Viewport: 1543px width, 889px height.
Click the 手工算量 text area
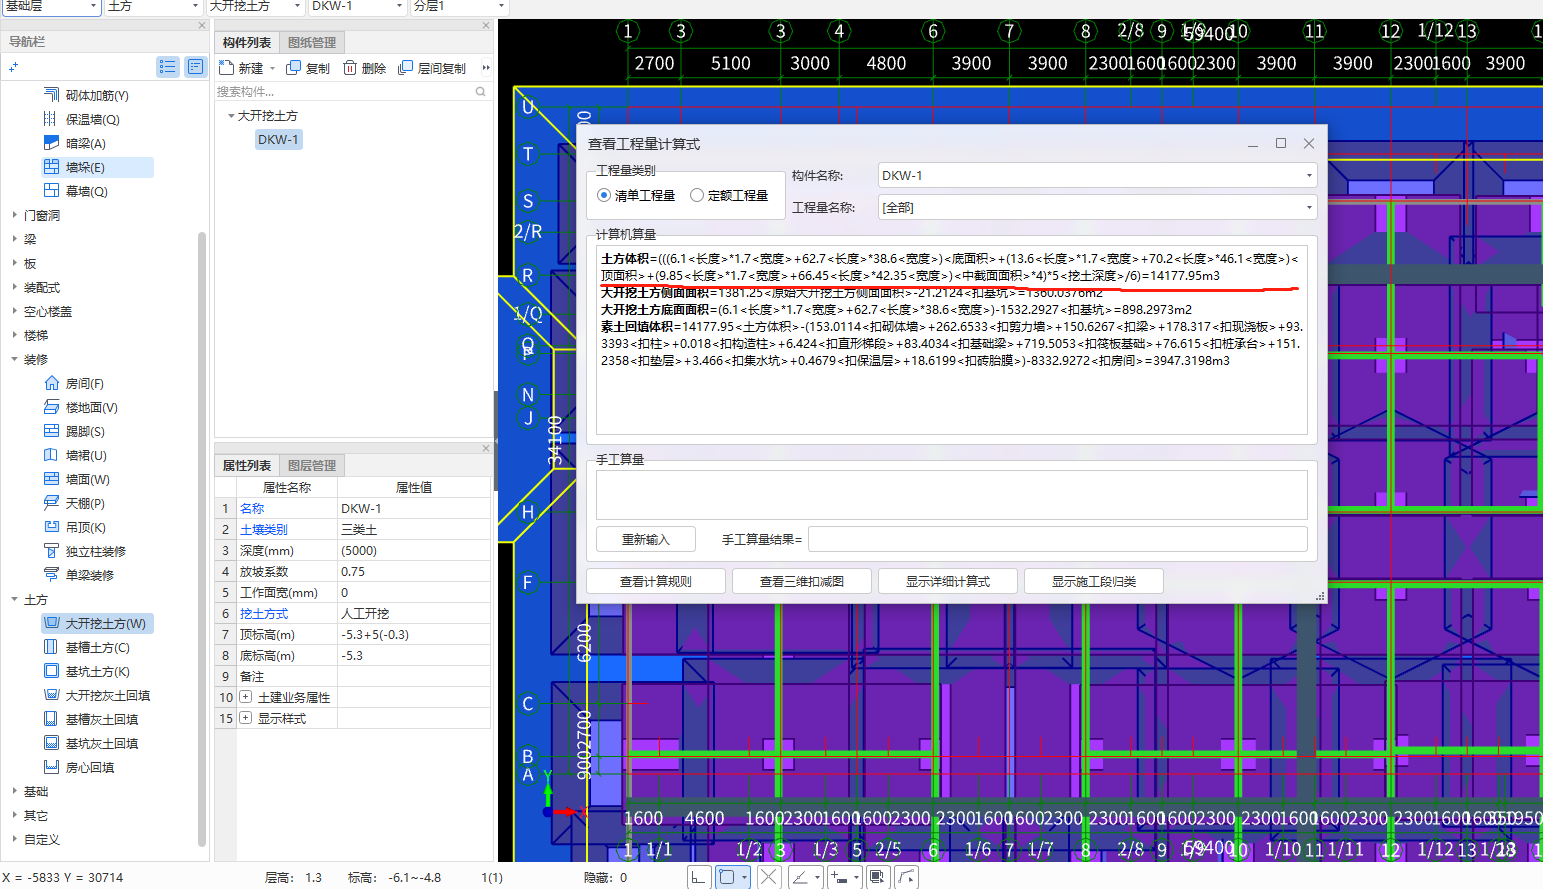(952, 495)
